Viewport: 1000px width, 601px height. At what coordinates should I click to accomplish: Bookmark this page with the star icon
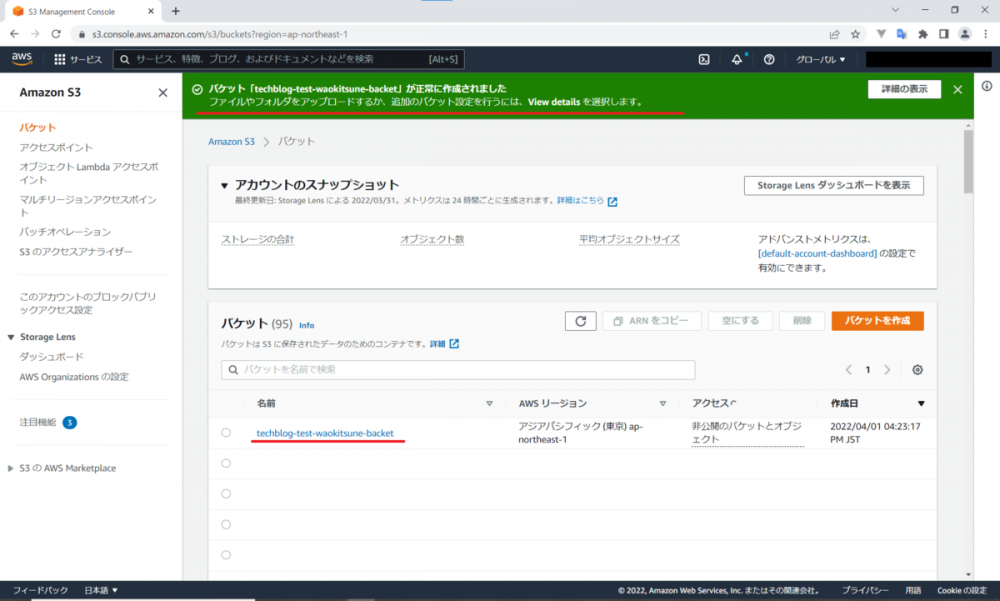855,34
